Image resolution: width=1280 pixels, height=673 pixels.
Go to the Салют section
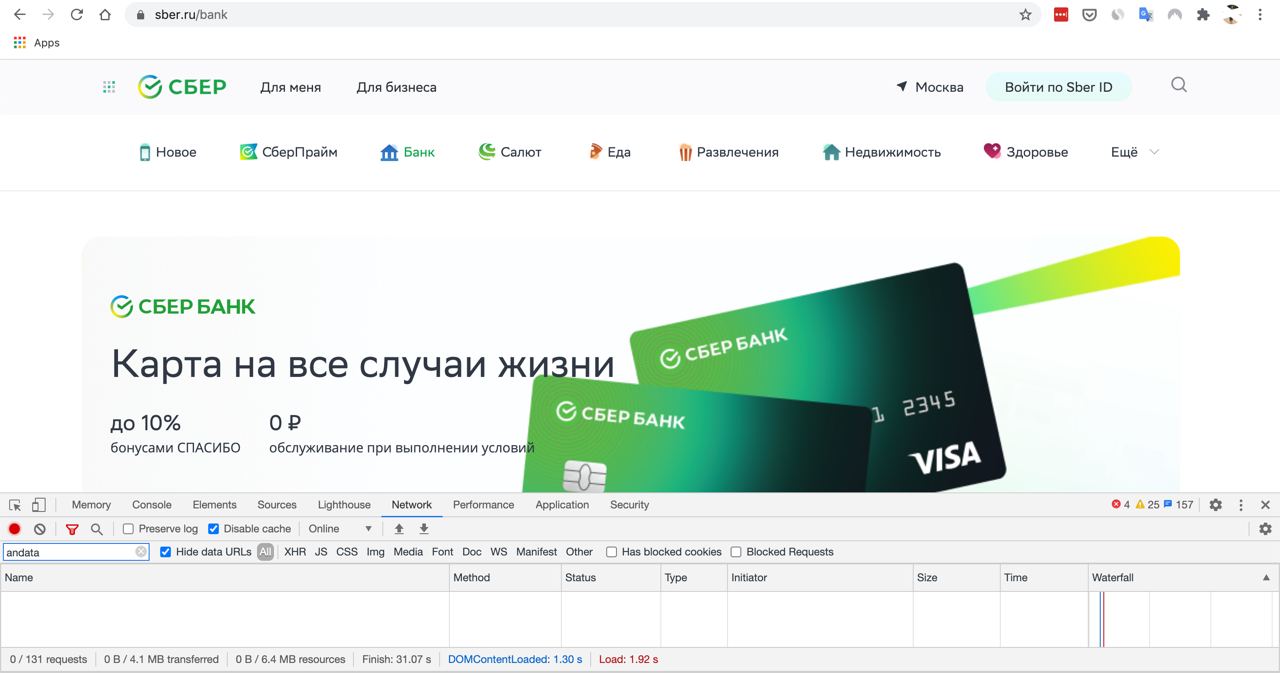[x=510, y=152]
